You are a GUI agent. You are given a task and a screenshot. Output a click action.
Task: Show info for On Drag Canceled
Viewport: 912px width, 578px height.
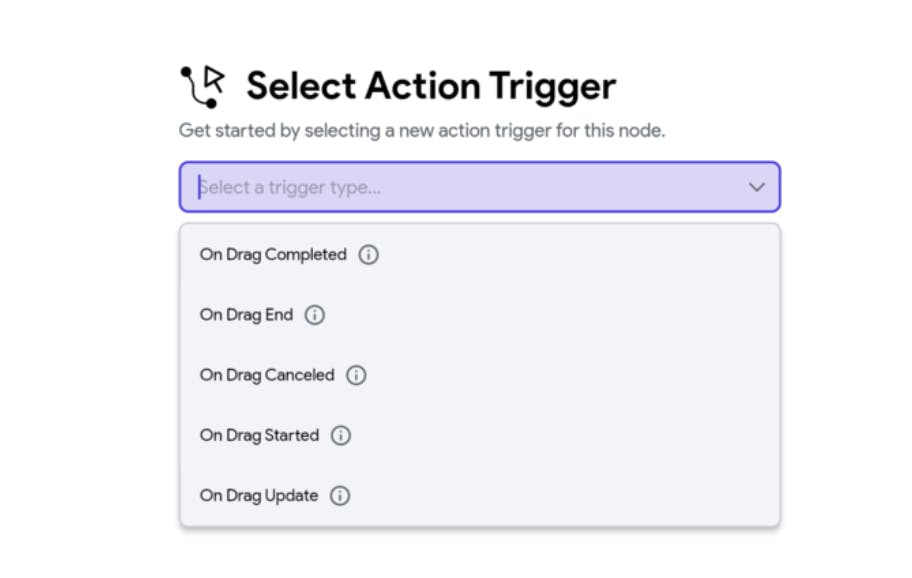(x=356, y=375)
